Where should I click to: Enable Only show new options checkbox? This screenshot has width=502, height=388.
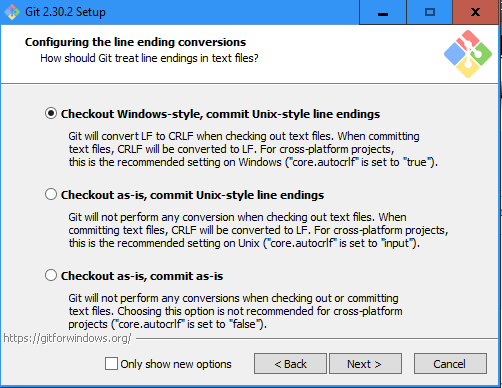pos(111,364)
